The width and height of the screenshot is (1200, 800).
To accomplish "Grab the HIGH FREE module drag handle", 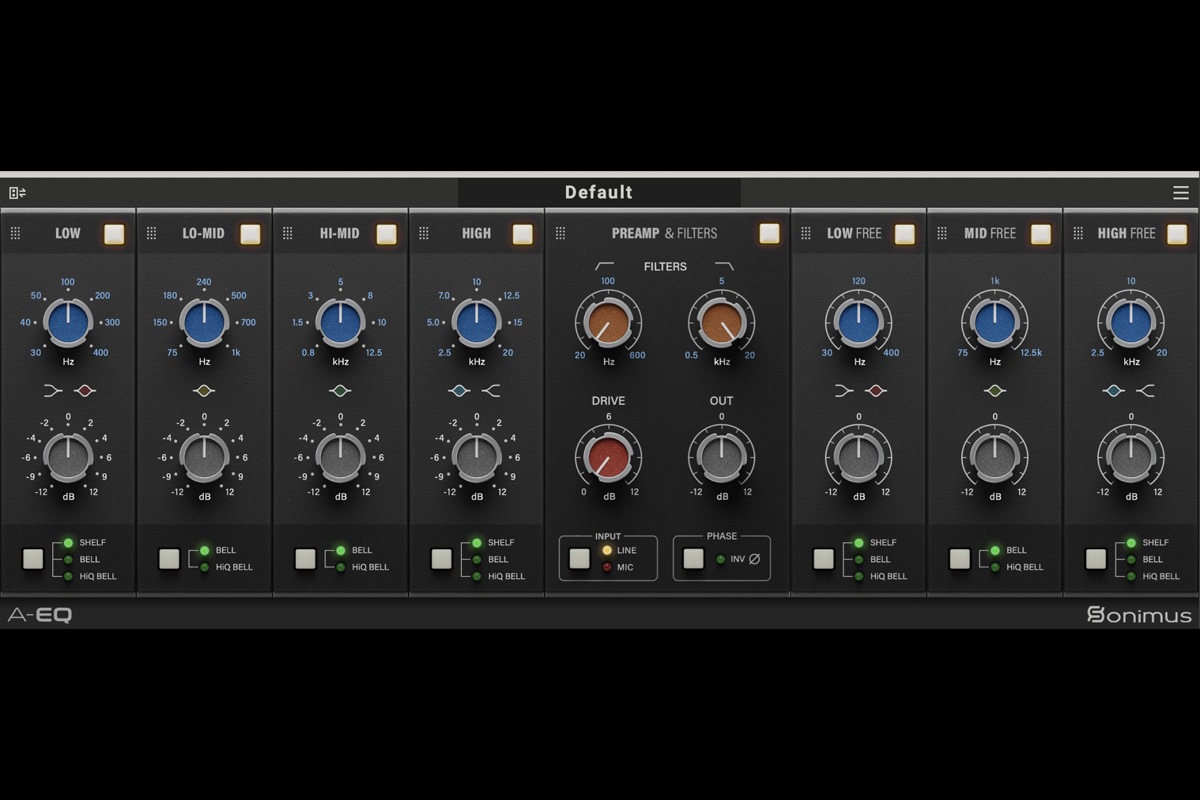I will pyautogui.click(x=1078, y=233).
